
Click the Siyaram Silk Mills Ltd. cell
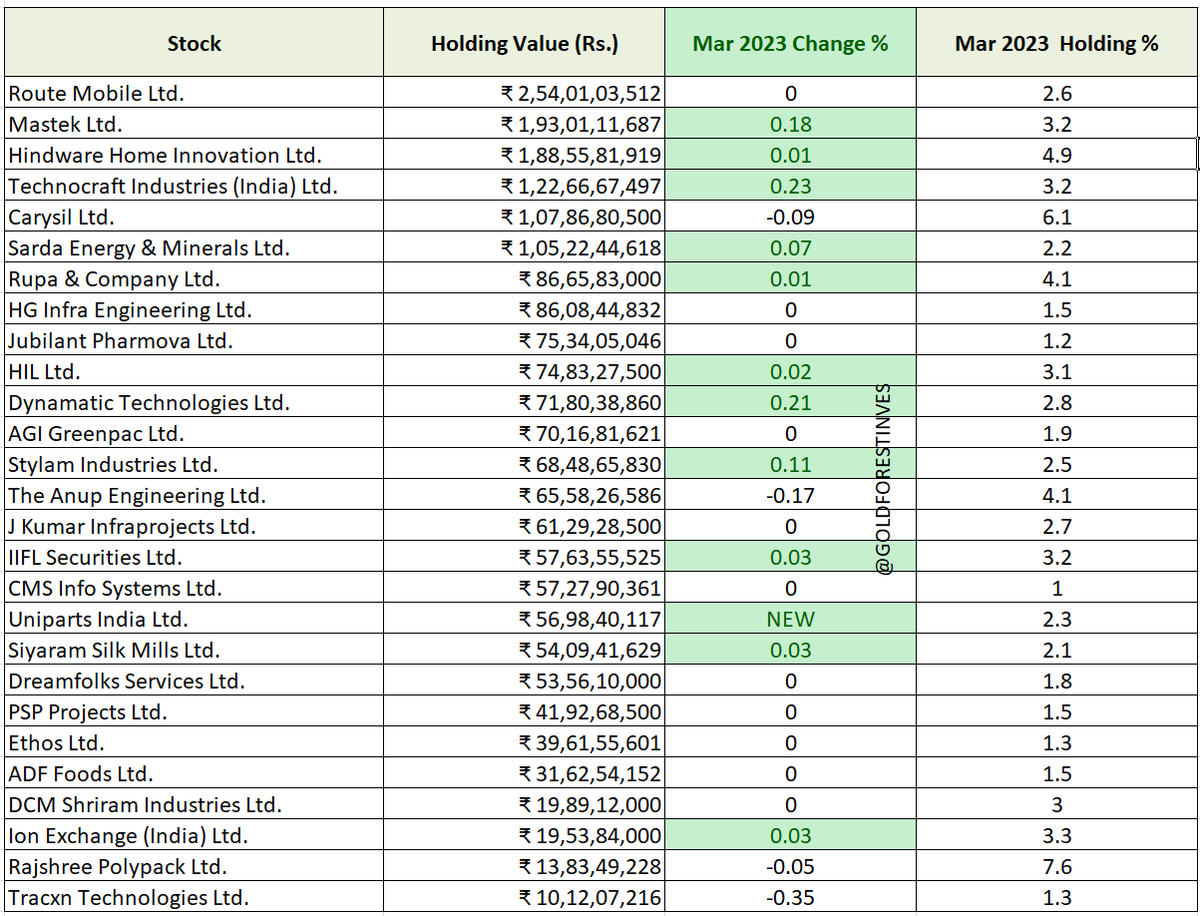pos(194,651)
